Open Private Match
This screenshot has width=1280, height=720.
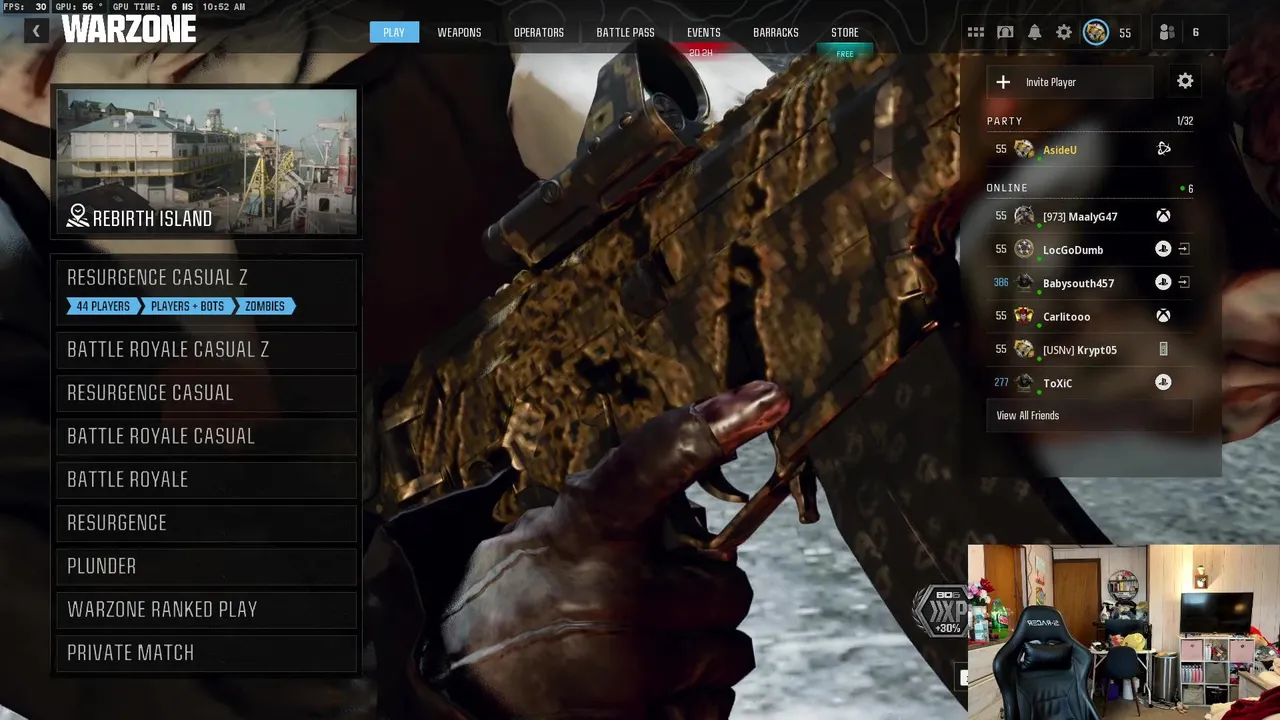pyautogui.click(x=206, y=653)
